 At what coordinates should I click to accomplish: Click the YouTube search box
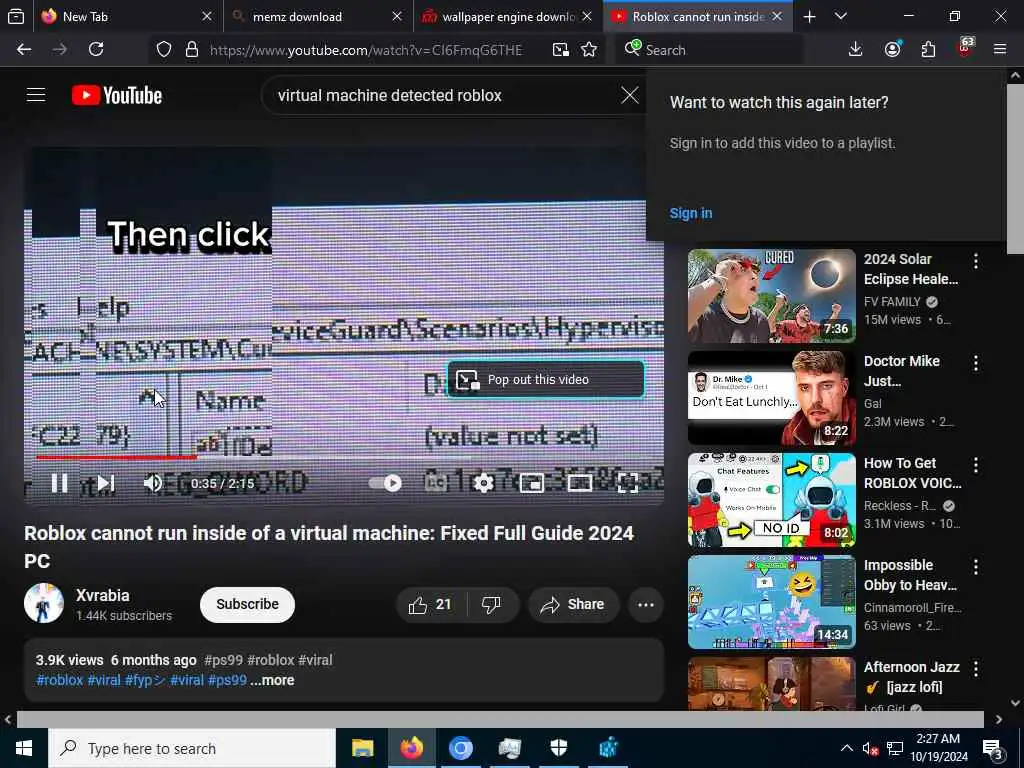coord(444,95)
